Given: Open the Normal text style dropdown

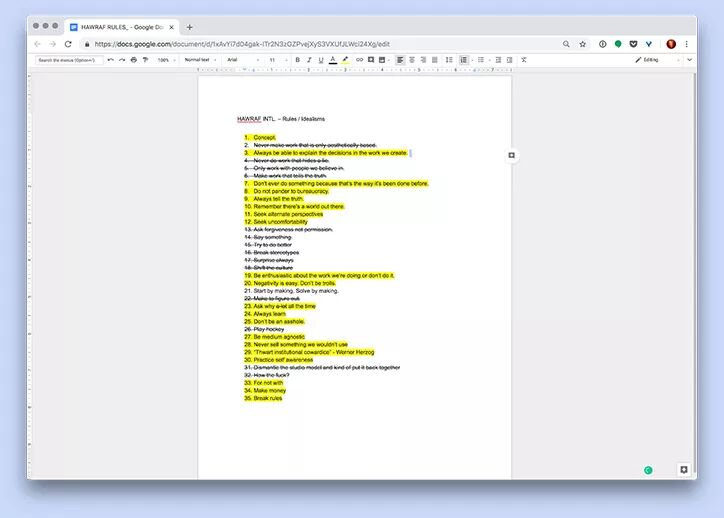Looking at the screenshot, I should 200,60.
